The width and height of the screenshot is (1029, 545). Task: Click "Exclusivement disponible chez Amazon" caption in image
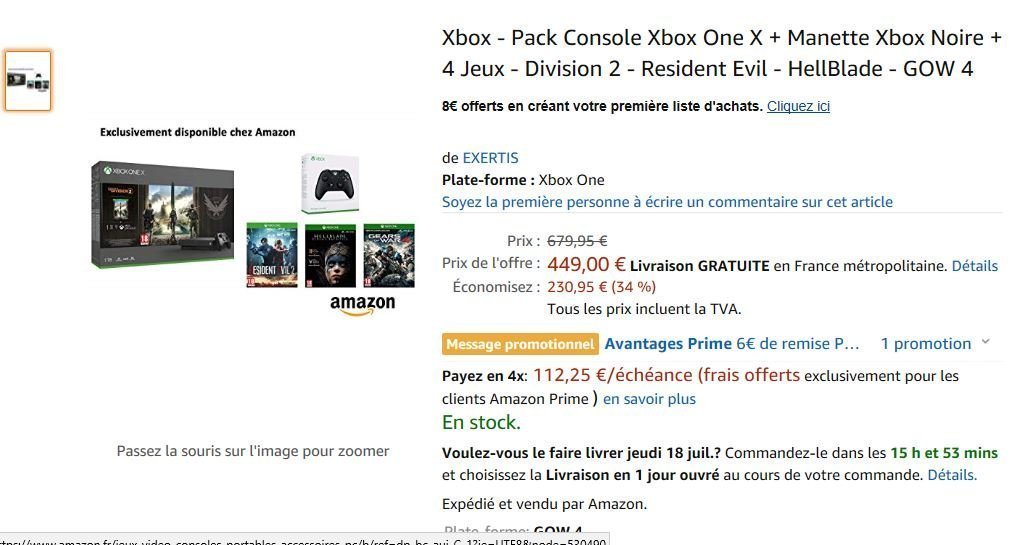point(197,132)
